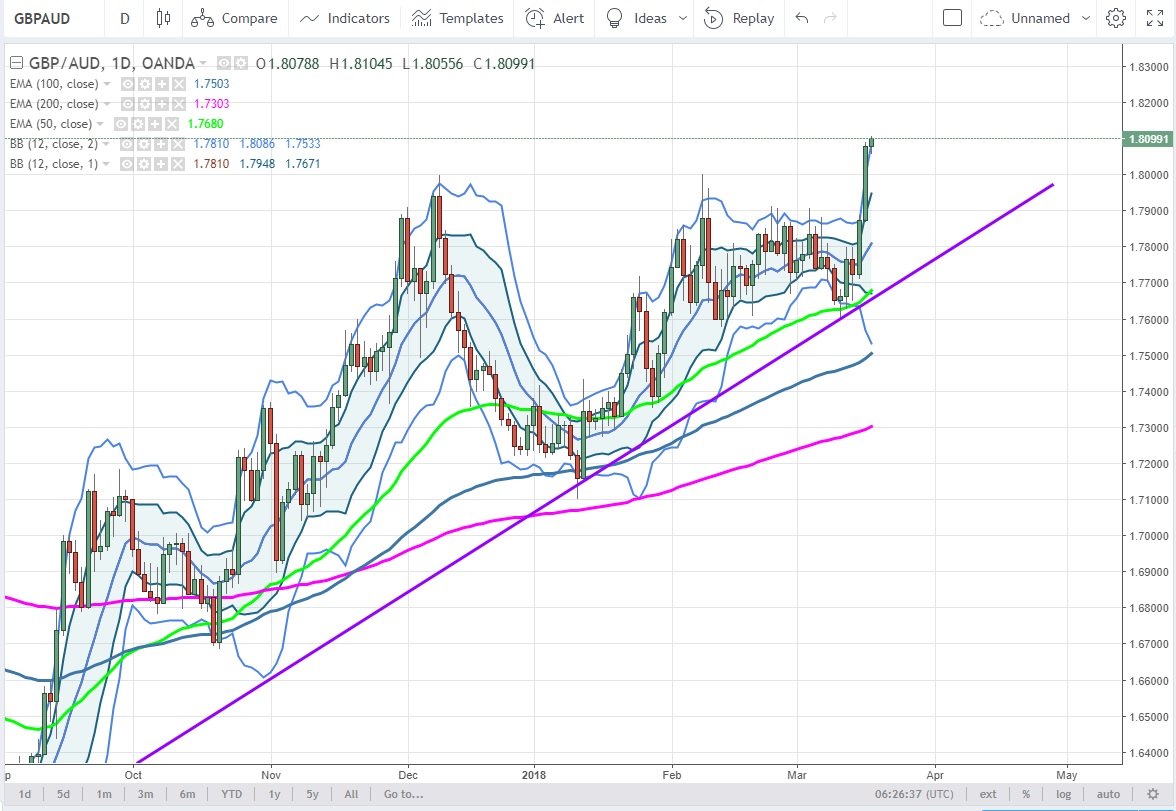Viewport: 1176px width, 811px height.
Task: Open the candlestick chart style selector
Action: 163,18
